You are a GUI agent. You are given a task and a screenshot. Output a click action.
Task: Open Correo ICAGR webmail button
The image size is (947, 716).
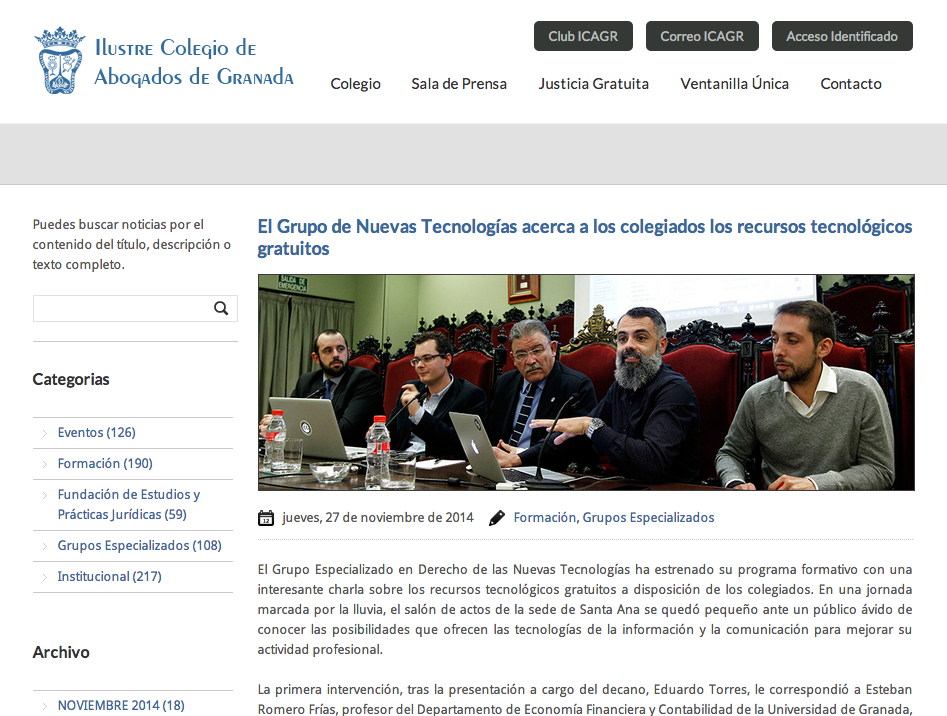[x=702, y=36]
